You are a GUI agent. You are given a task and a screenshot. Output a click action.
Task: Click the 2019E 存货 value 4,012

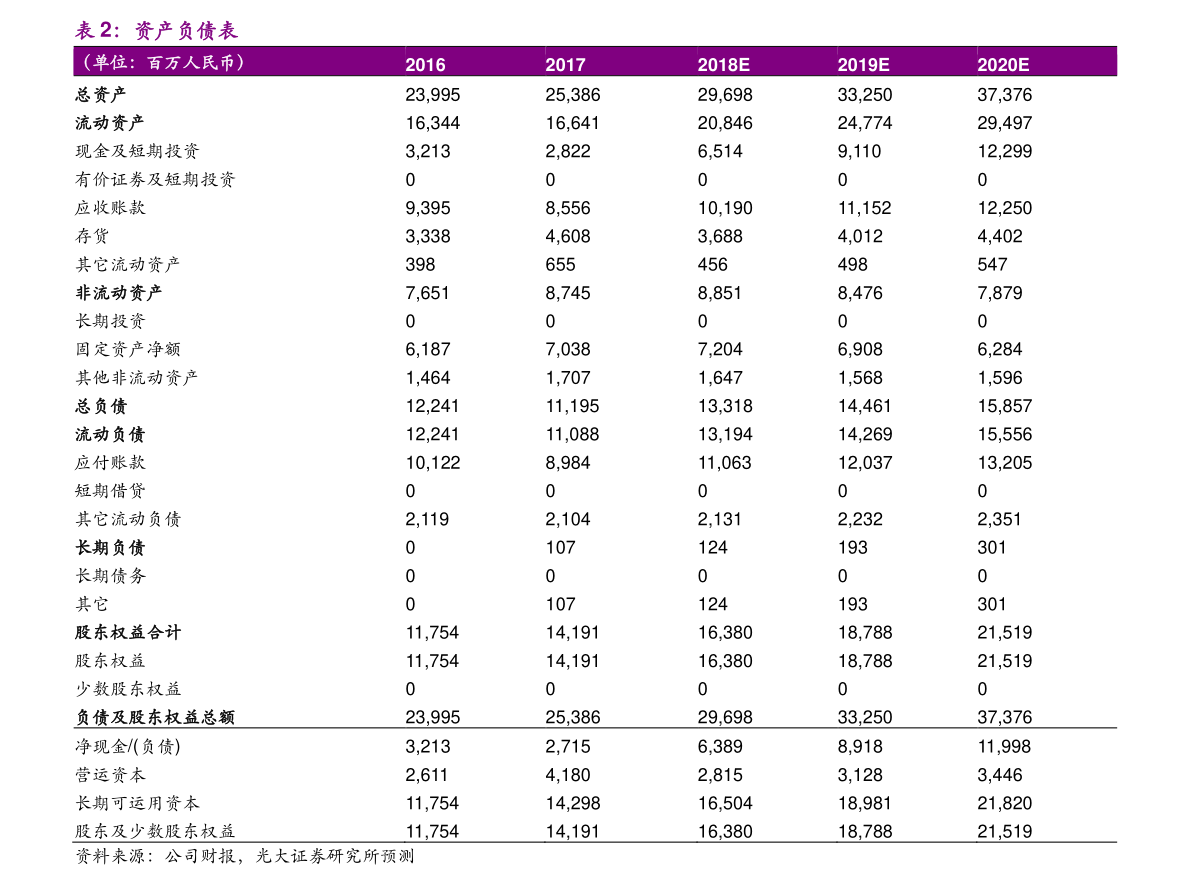(x=860, y=236)
